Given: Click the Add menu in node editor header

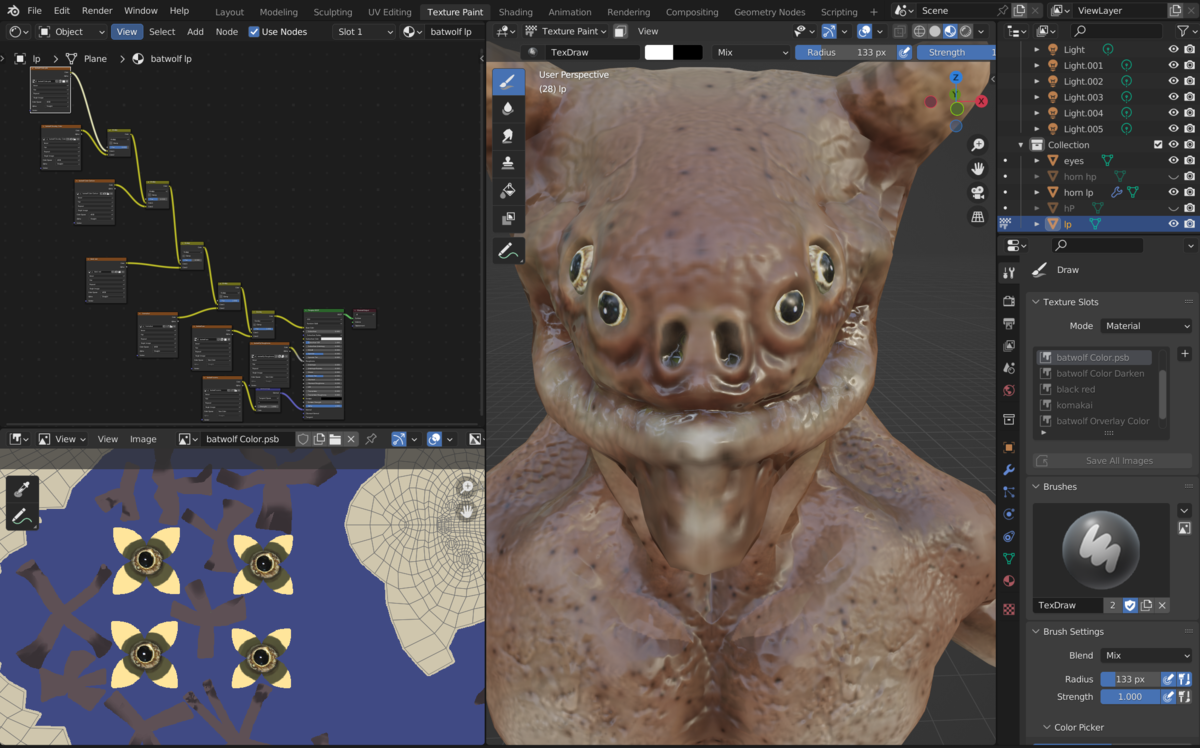Looking at the screenshot, I should coord(195,32).
